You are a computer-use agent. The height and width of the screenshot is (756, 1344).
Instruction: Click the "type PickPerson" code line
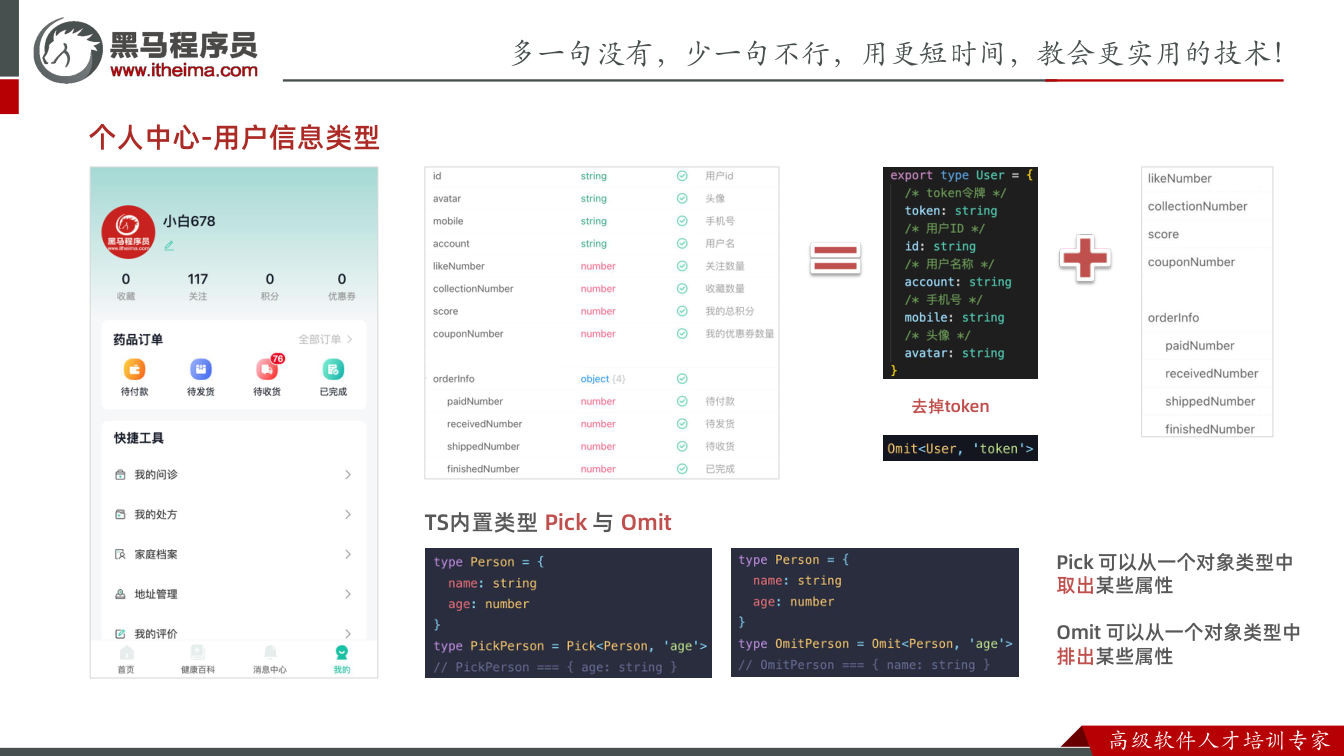point(570,646)
